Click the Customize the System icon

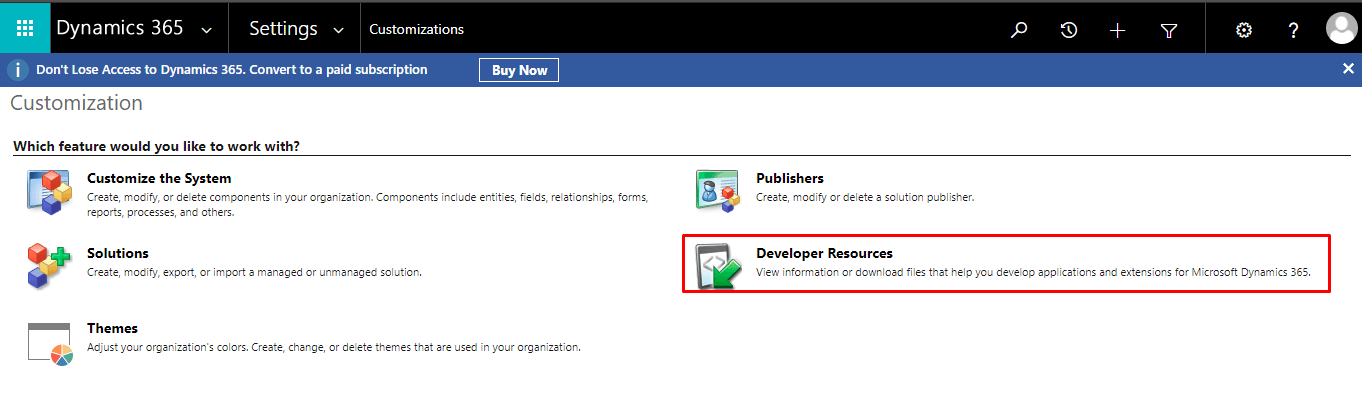pyautogui.click(x=50, y=193)
